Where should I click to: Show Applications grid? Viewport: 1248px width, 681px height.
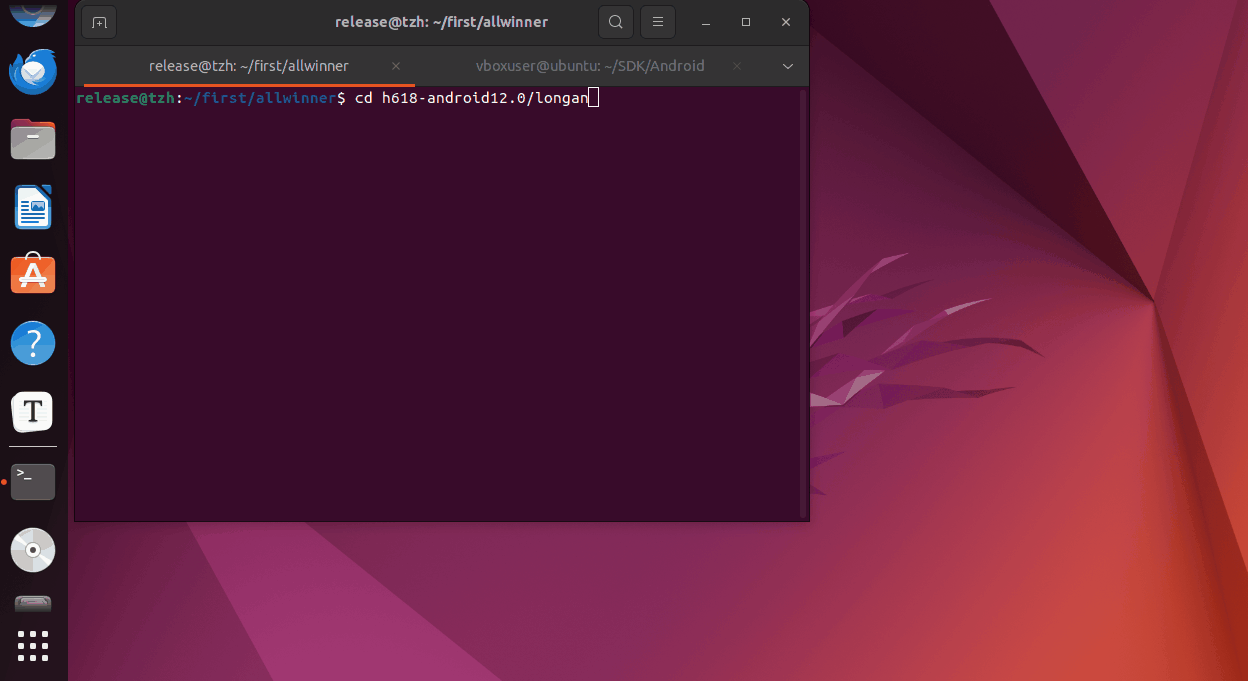33,645
